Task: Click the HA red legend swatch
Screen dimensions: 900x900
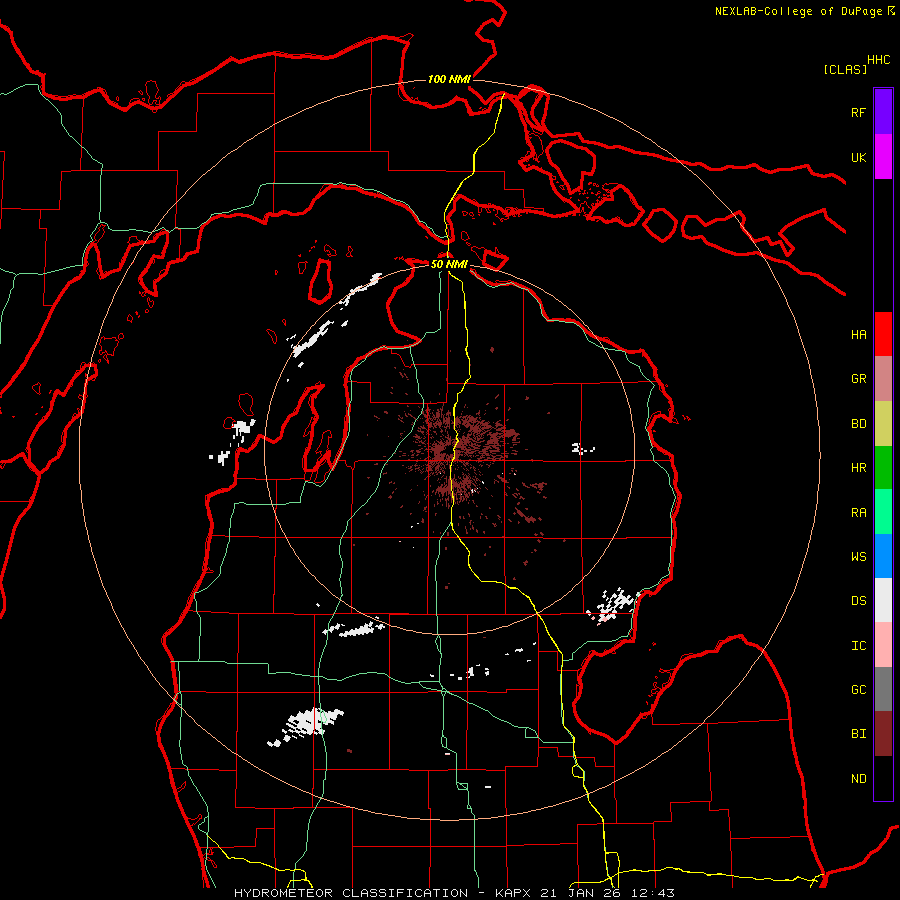Action: [883, 334]
